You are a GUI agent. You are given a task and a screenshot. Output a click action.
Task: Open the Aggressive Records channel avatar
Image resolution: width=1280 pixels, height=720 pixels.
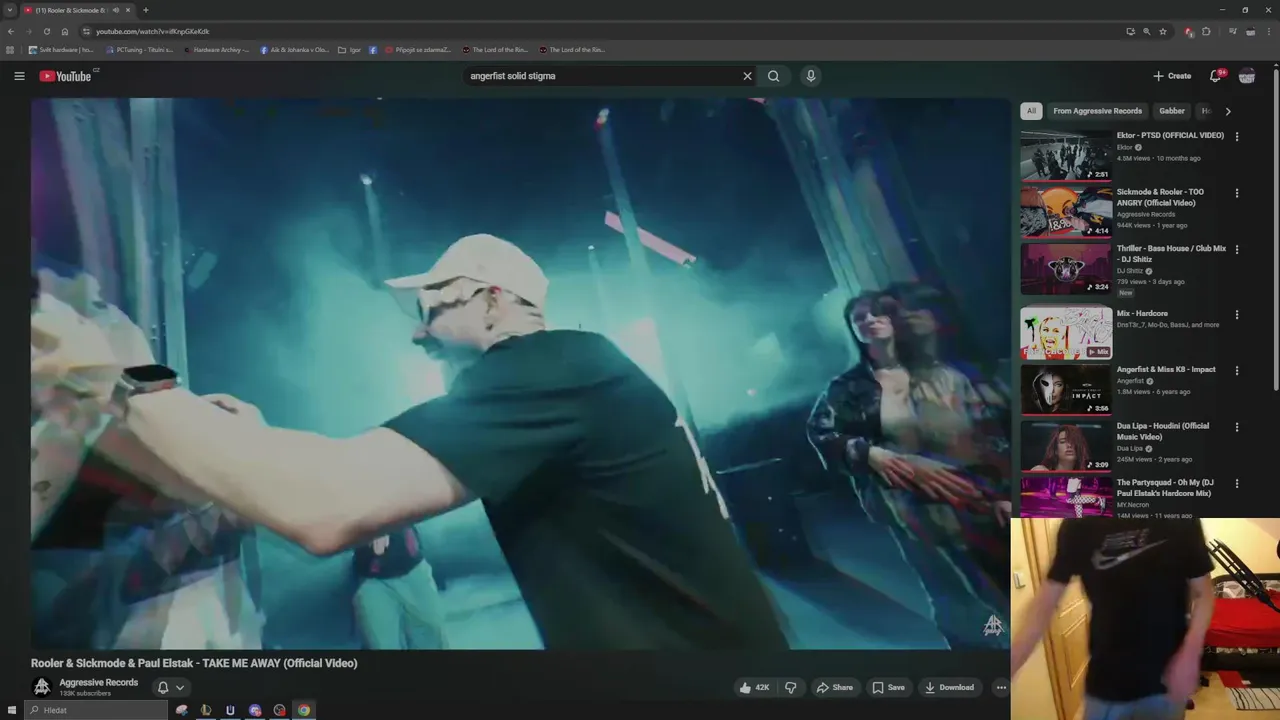tap(42, 687)
